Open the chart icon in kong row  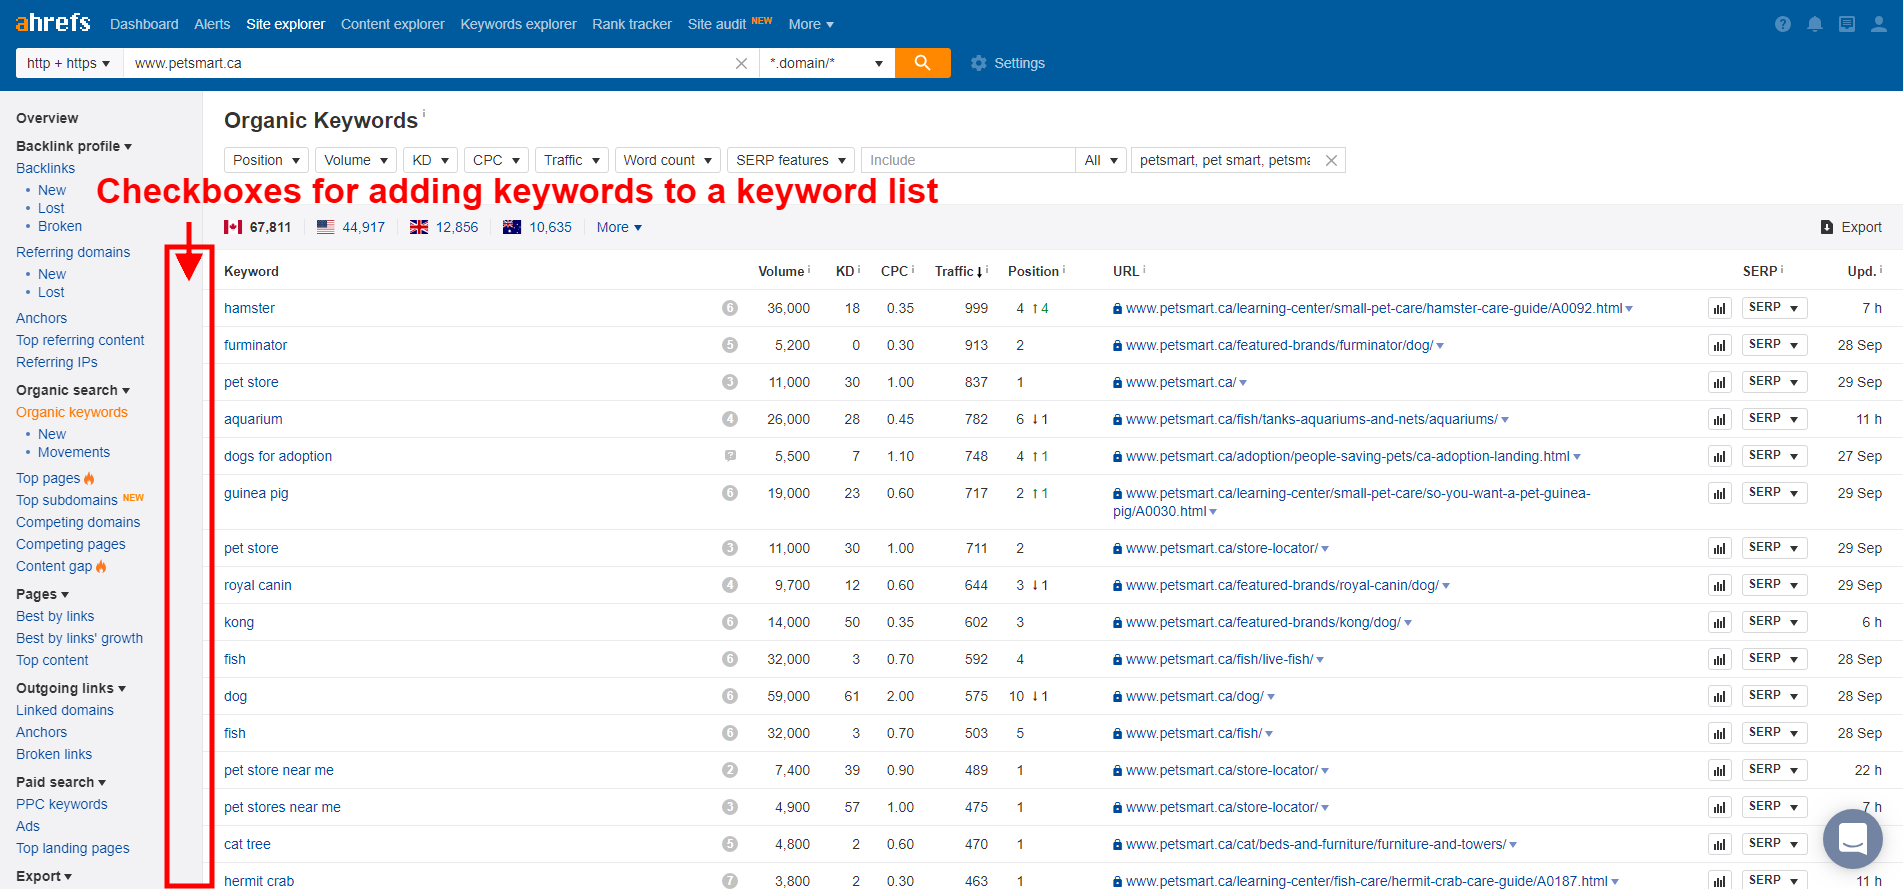click(1720, 622)
